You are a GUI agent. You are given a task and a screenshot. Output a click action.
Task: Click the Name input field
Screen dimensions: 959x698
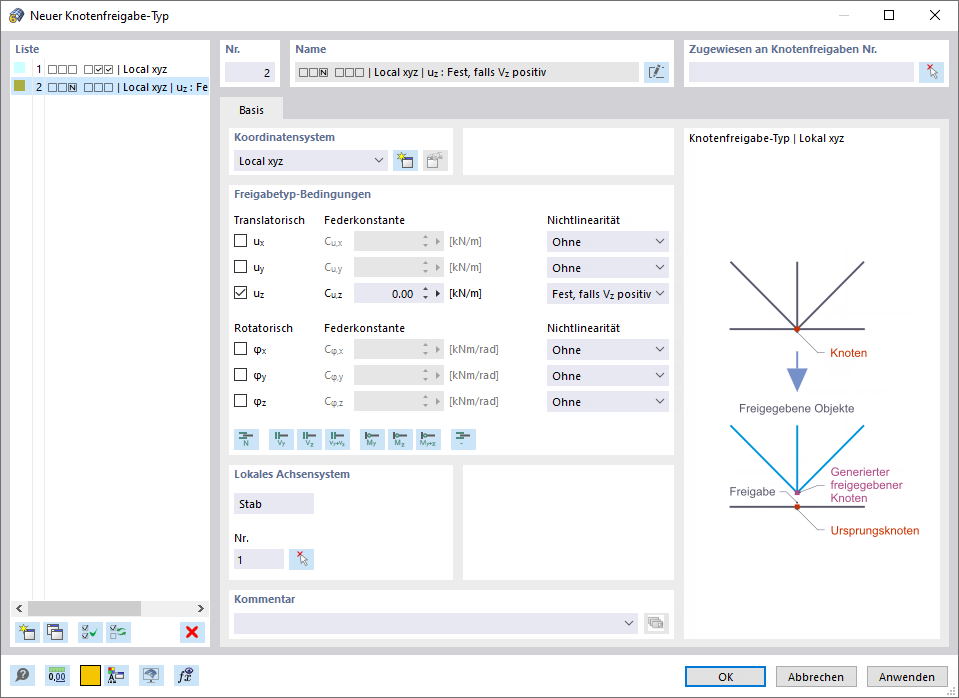[467, 72]
